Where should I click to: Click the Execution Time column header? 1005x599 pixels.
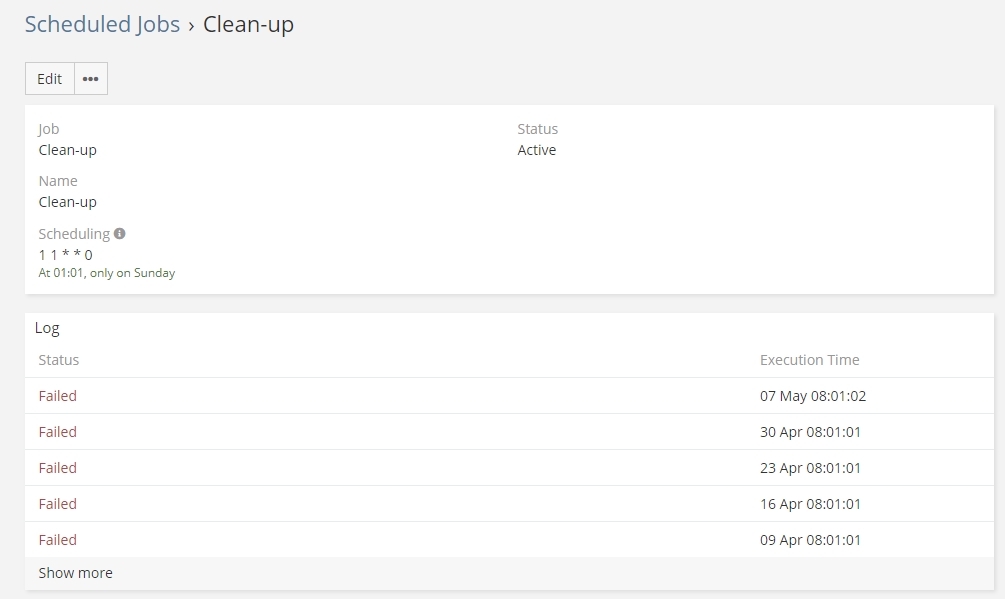pos(809,360)
